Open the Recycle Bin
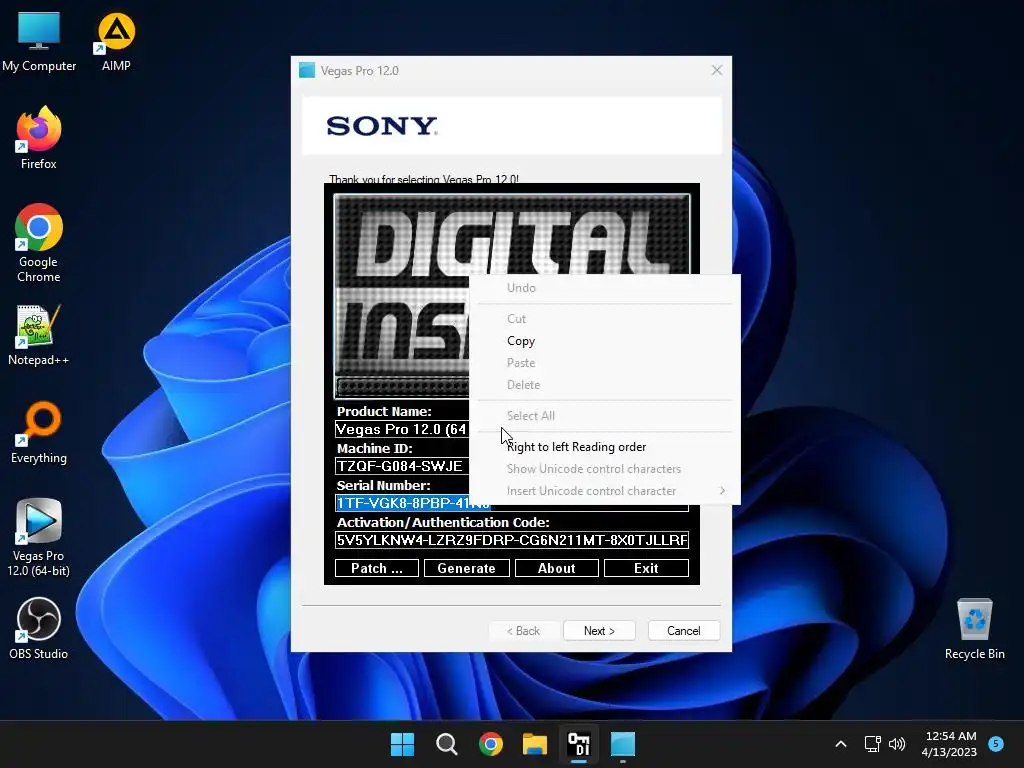This screenshot has height=768, width=1024. point(974,629)
